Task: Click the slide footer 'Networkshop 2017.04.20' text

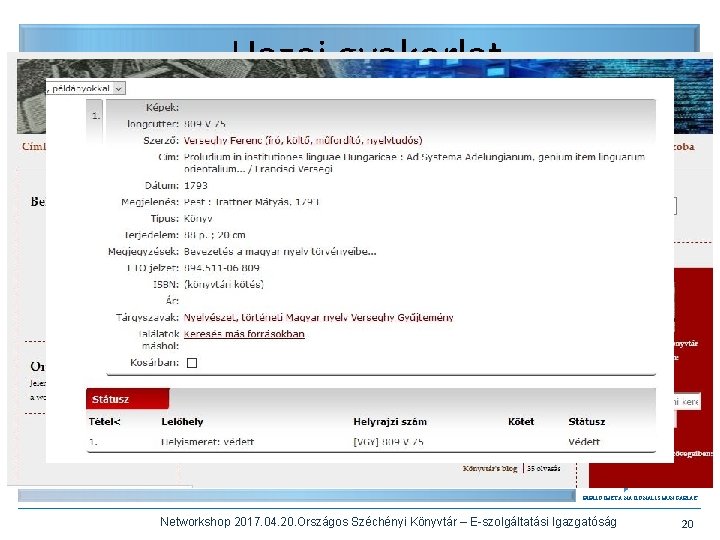Action: (x=228, y=522)
